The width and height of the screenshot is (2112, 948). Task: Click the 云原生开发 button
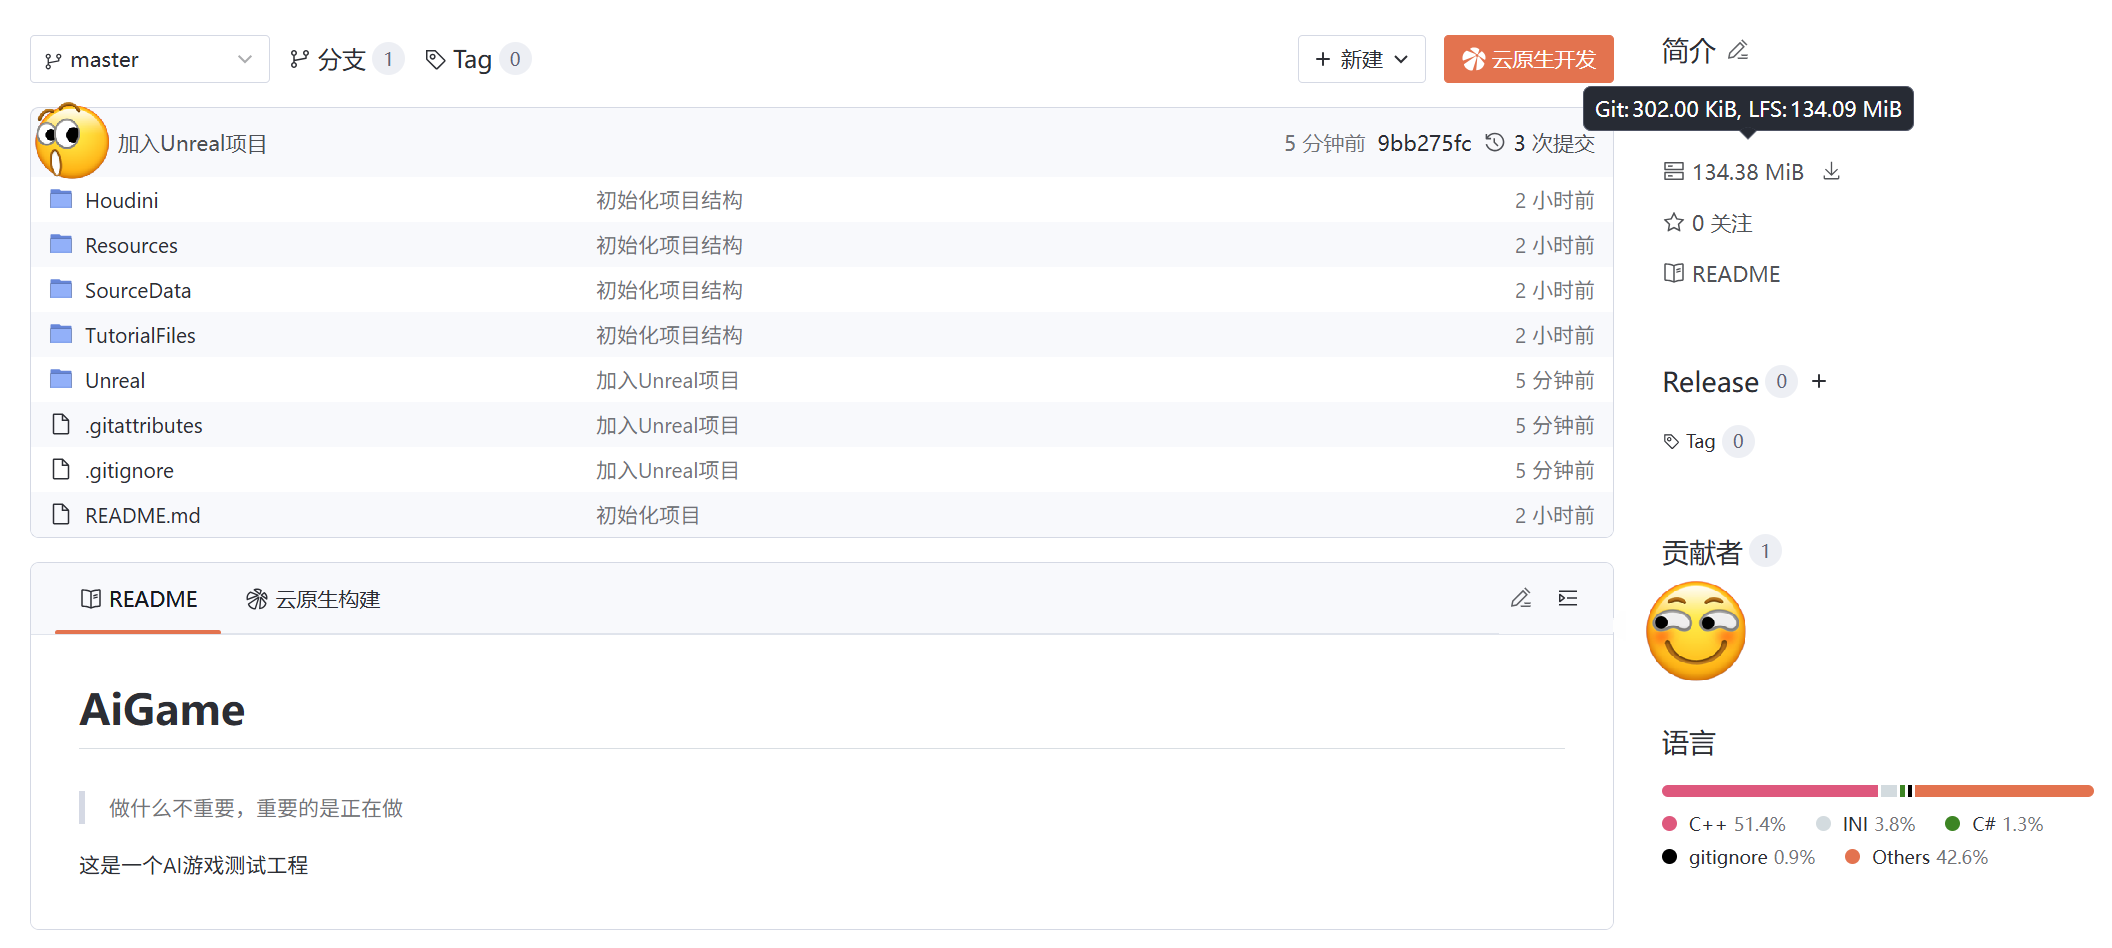click(x=1528, y=60)
